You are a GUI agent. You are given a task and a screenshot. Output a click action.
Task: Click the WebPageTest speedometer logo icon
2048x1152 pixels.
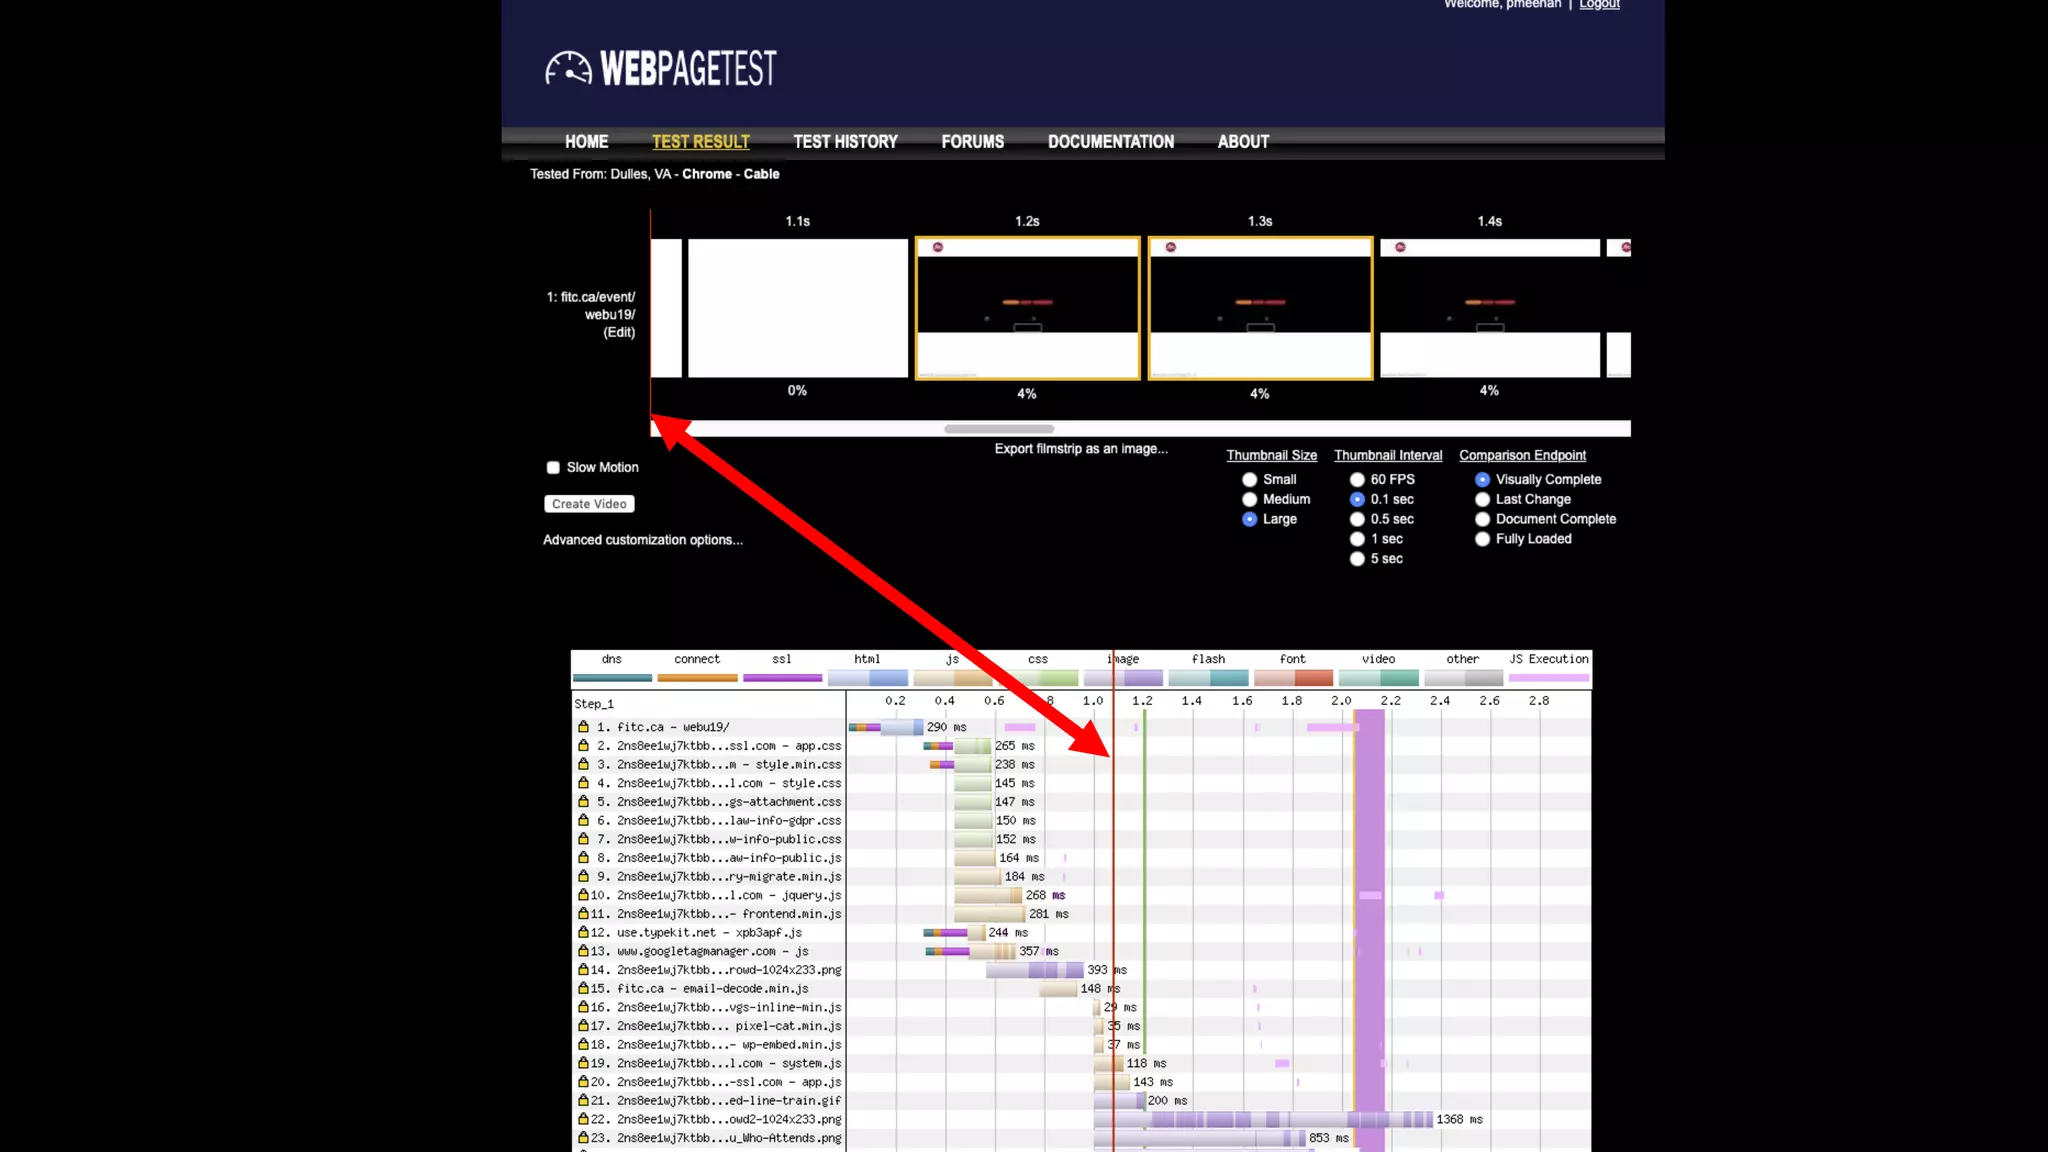568,68
